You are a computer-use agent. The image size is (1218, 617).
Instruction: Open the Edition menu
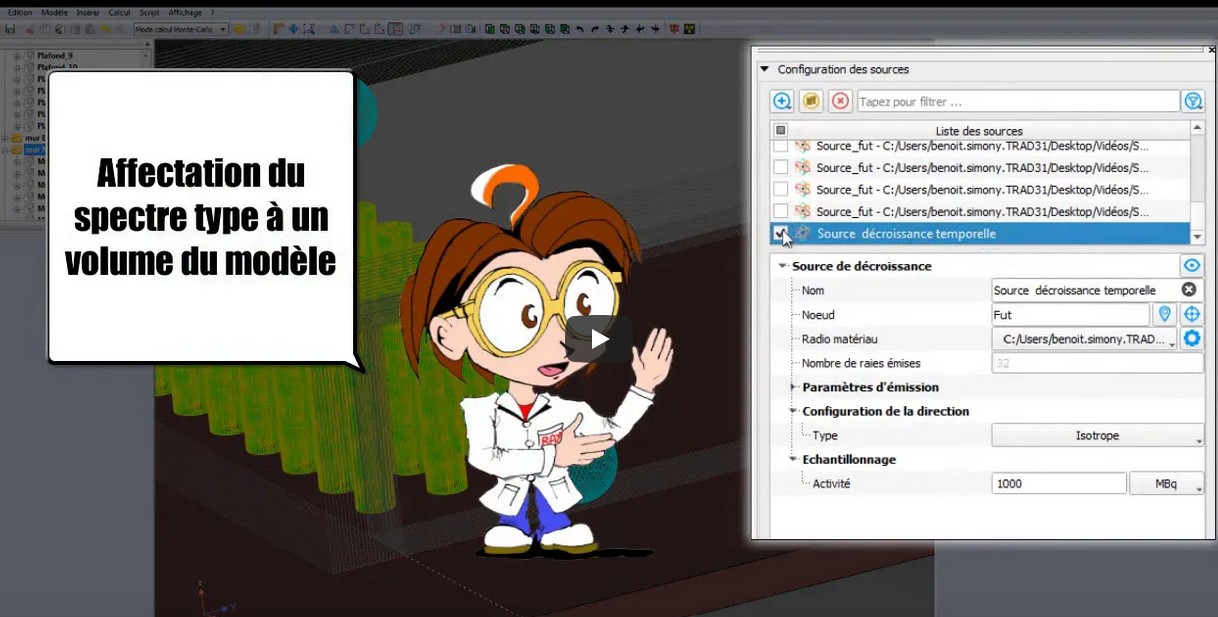(x=20, y=12)
